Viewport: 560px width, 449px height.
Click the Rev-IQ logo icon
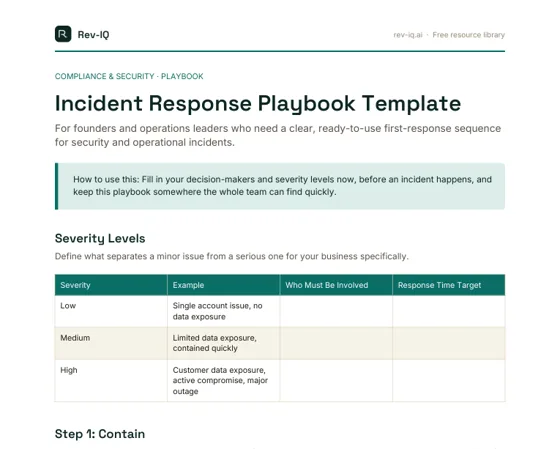(x=63, y=34)
